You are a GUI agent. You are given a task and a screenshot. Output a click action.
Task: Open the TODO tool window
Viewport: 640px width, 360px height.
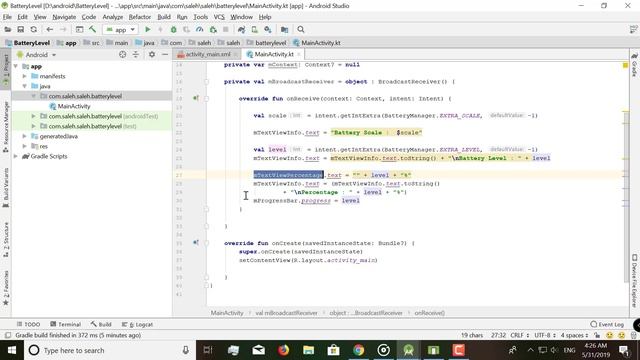click(28, 324)
